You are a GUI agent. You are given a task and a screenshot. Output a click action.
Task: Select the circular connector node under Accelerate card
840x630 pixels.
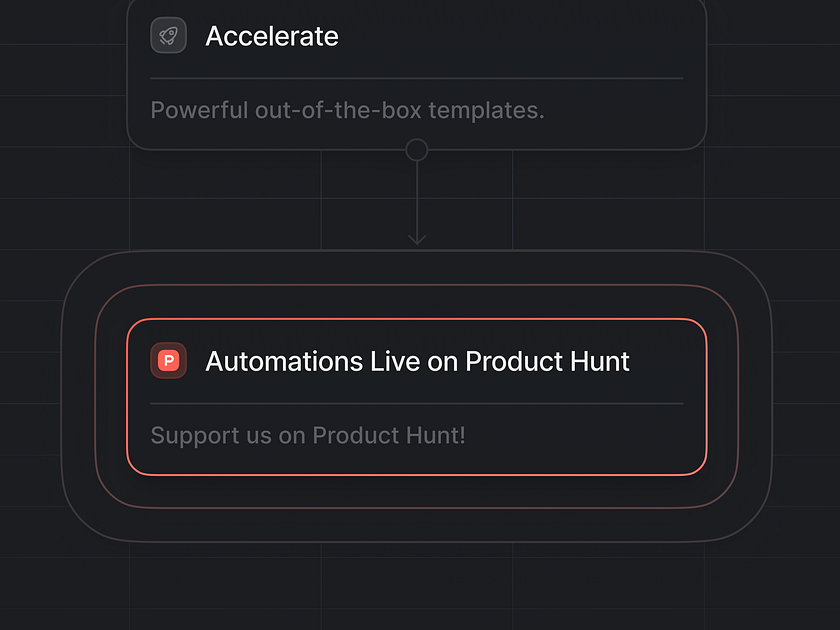tap(417, 150)
